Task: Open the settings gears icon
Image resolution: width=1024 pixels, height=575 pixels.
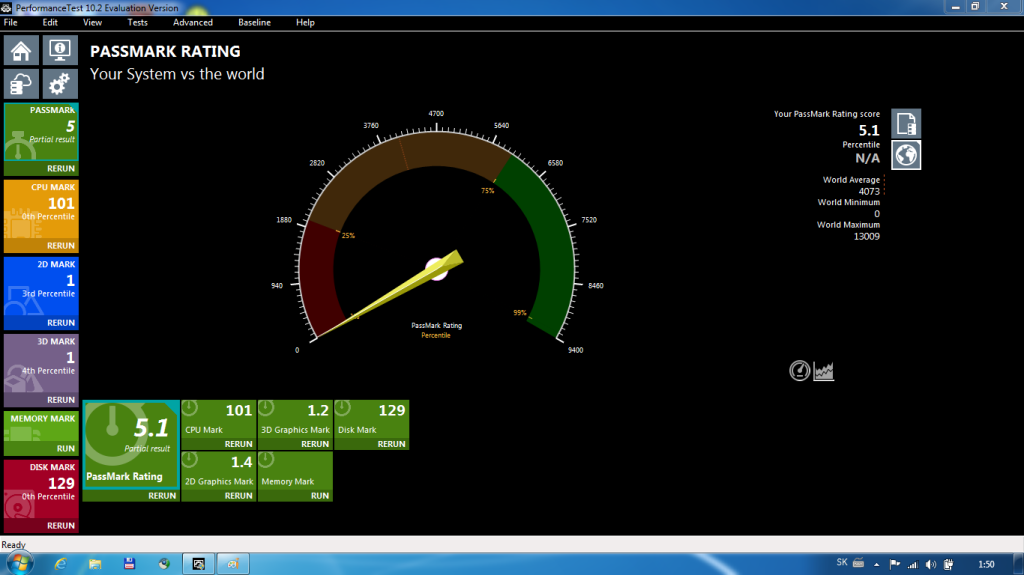Action: pos(59,84)
